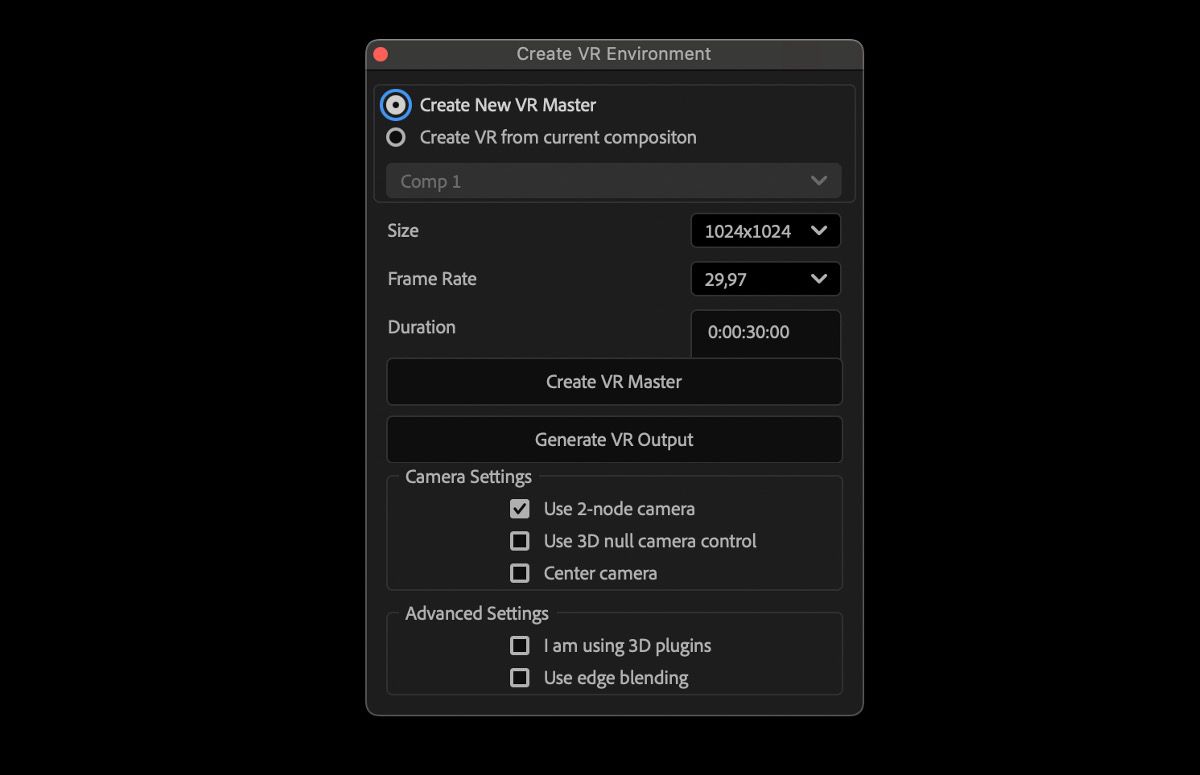Click the Duration field showing 0:00:30:00
This screenshot has width=1200, height=775.
pyautogui.click(x=765, y=332)
